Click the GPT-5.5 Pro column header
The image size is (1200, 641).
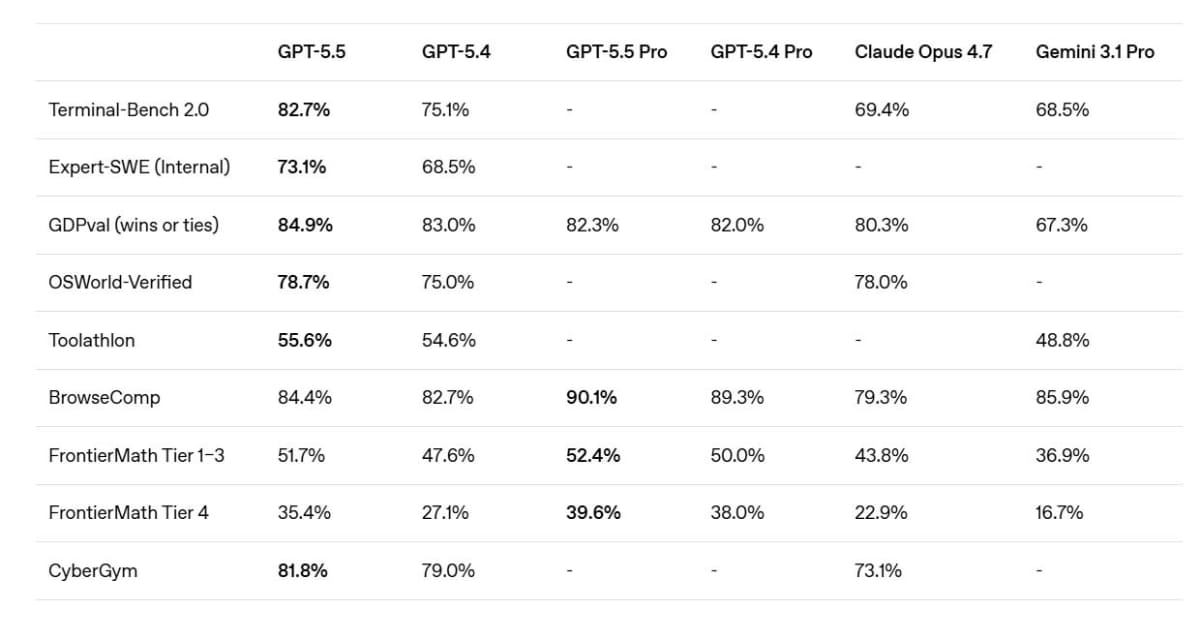tap(616, 52)
